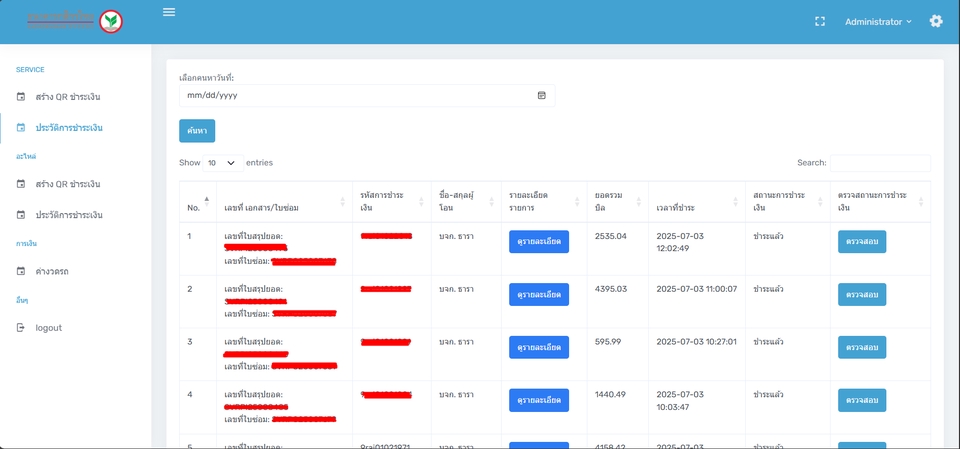Toggle fullscreen mode icon

coord(820,21)
